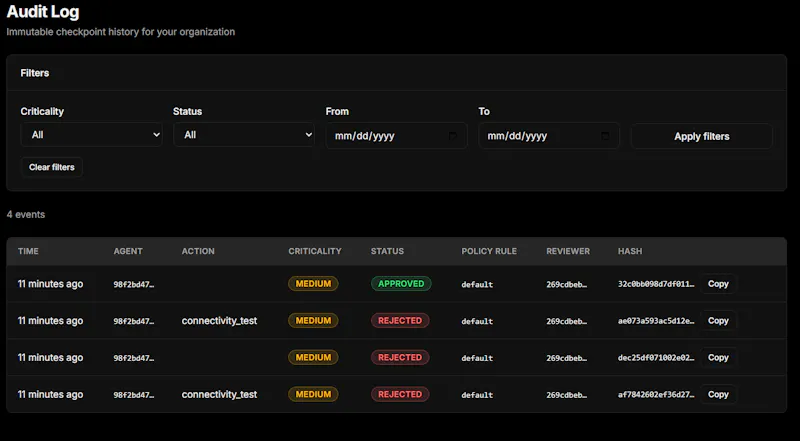Click the APPROVED status badge
800x441 pixels.
point(401,284)
